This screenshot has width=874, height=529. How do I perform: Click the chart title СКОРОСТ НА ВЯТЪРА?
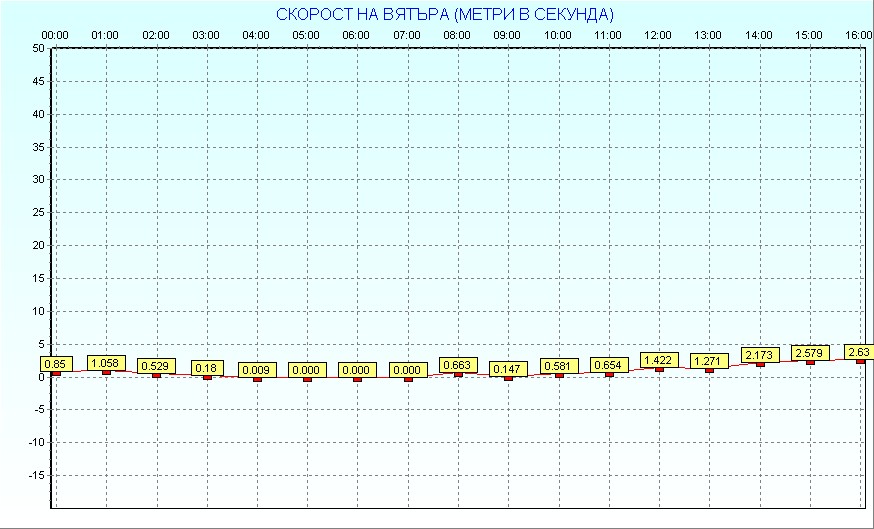pos(445,14)
